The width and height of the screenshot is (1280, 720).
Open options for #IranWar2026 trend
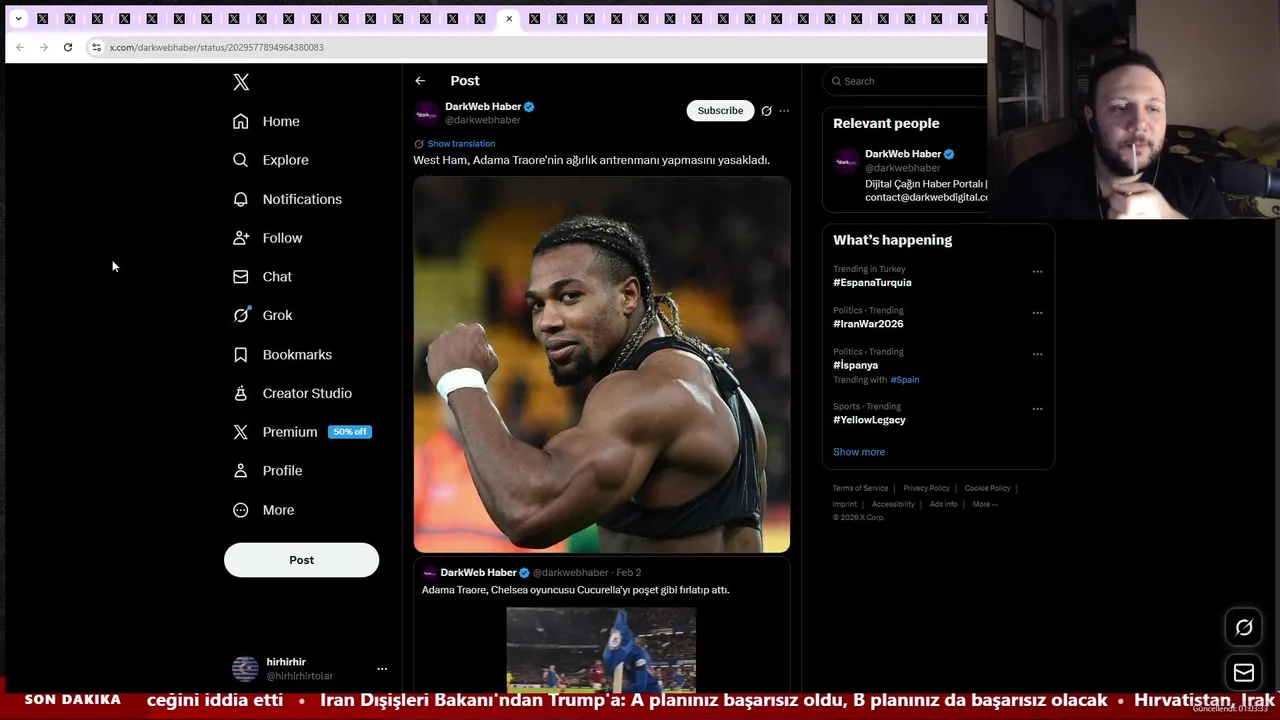click(1037, 312)
